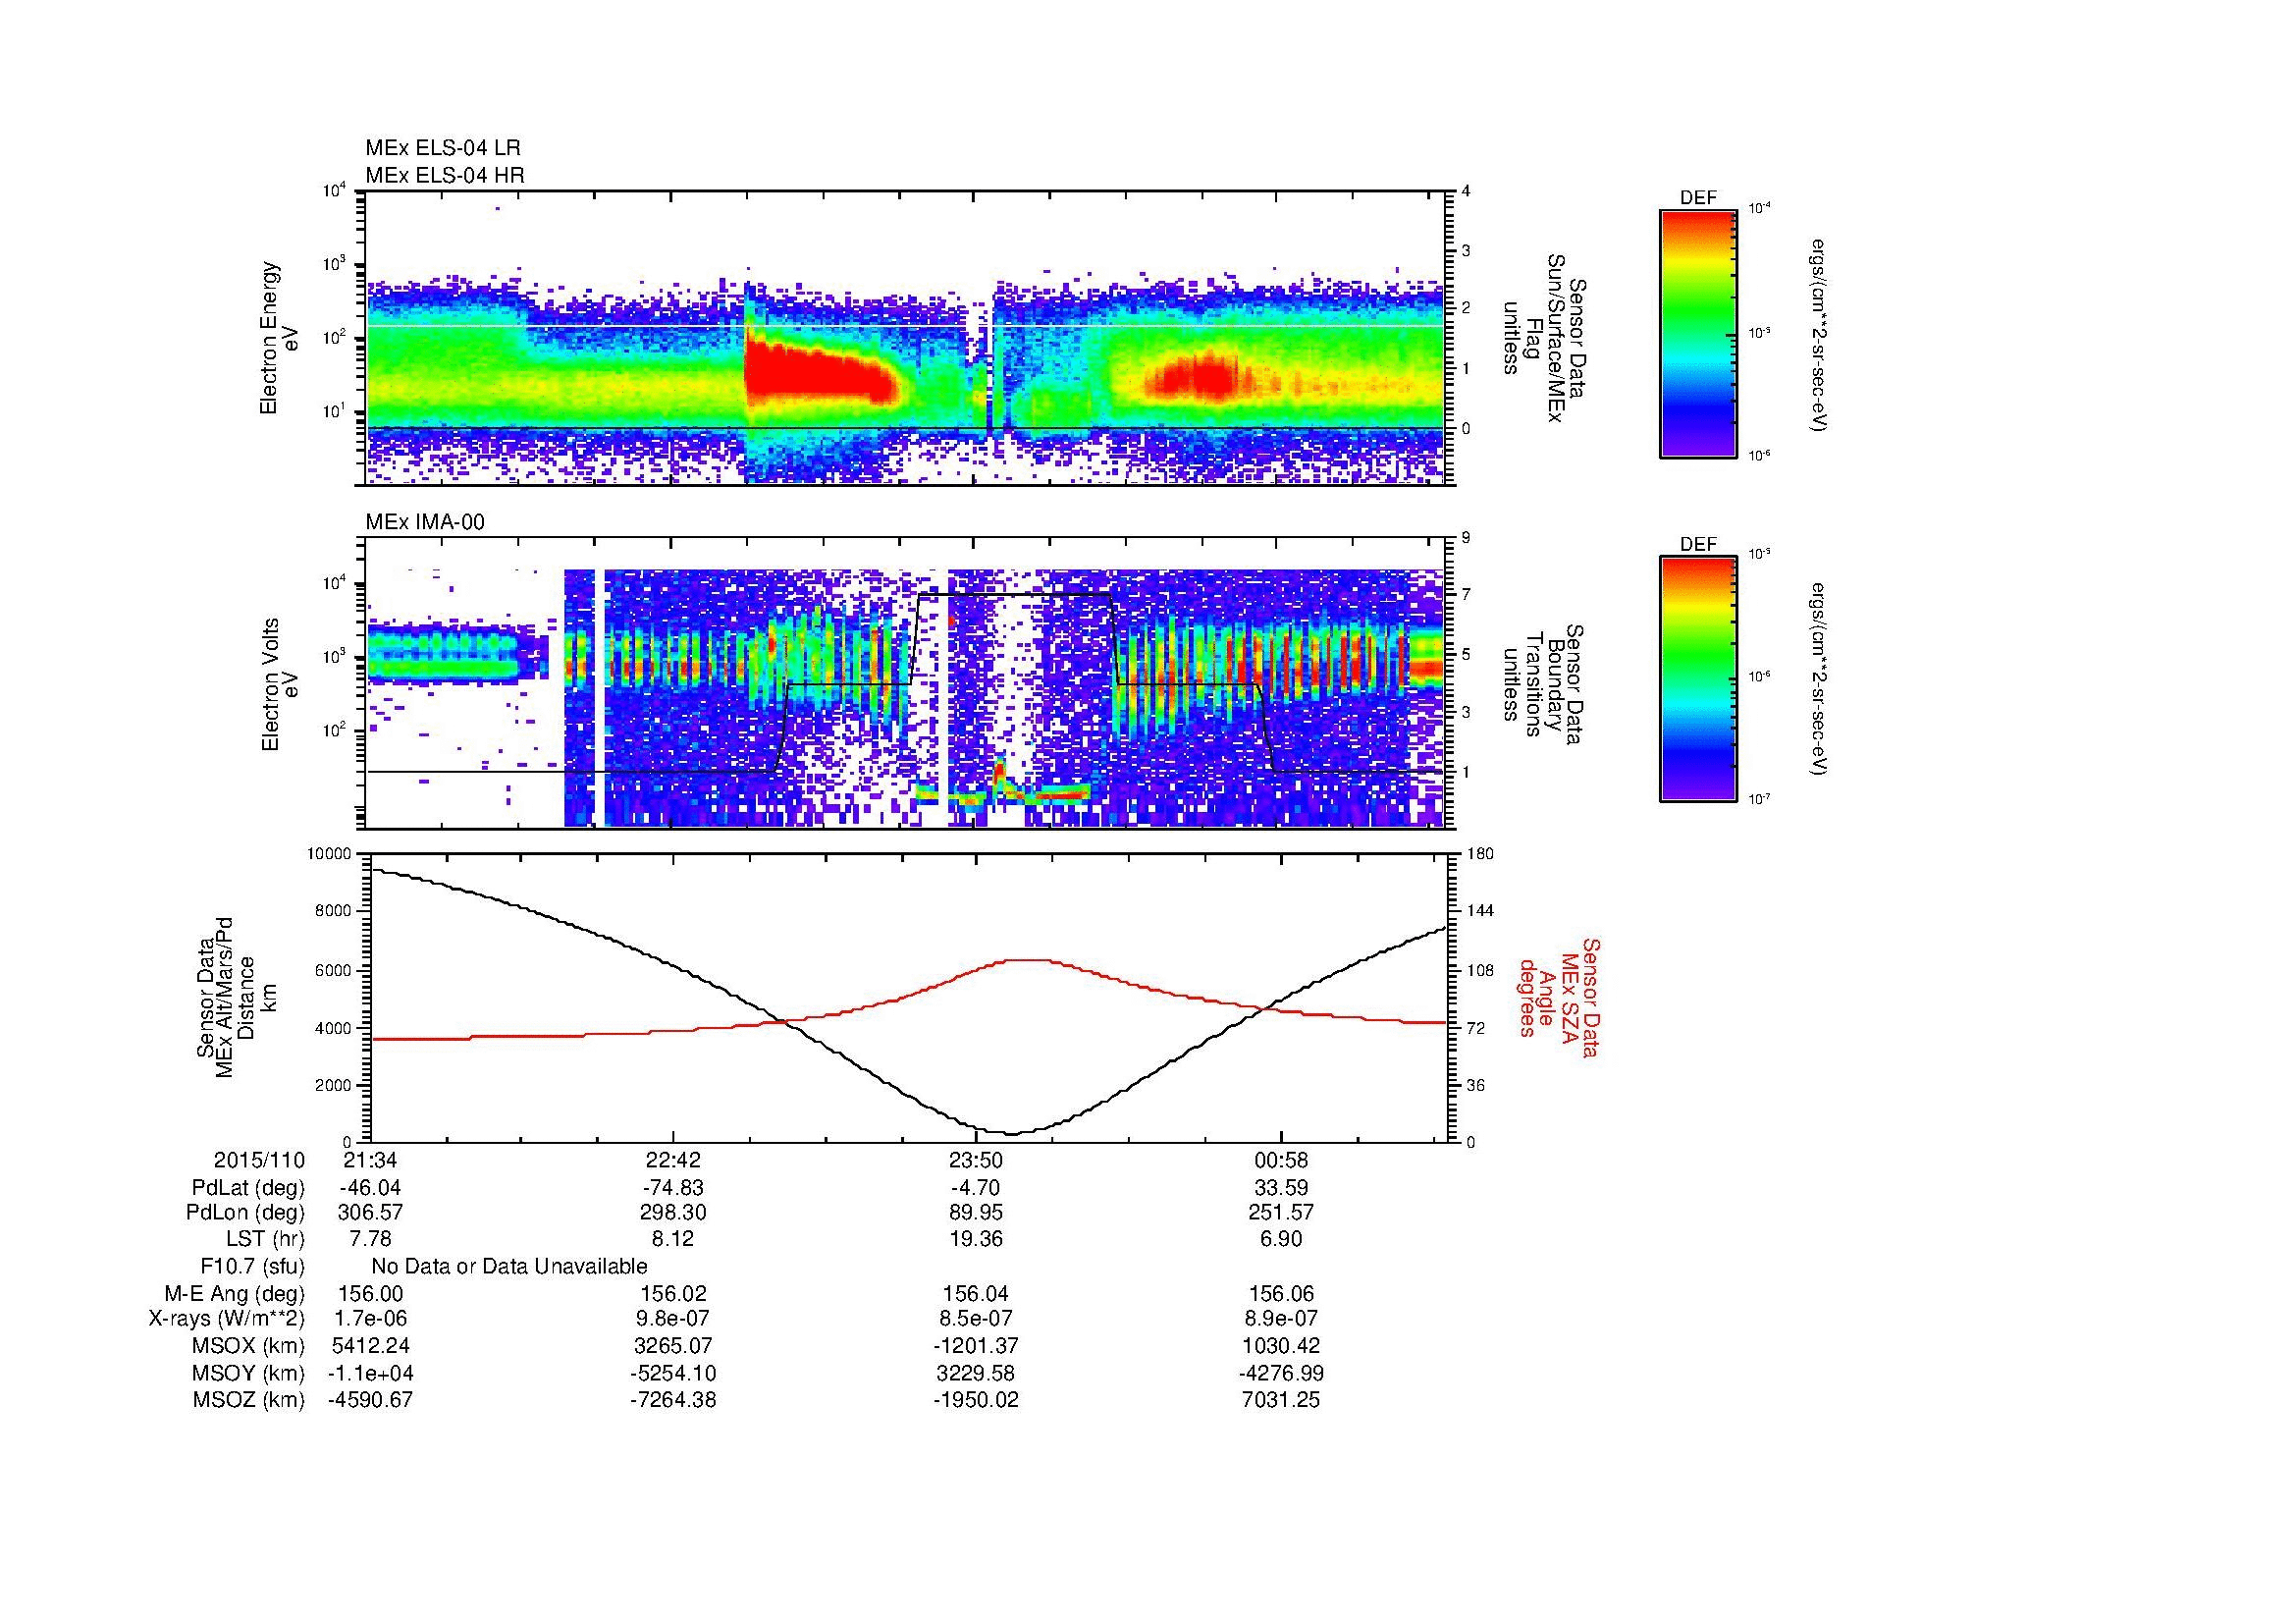Click the 'X-rays (W/m**2)' row label
This screenshot has height=1623, width=2296.
(x=227, y=1319)
